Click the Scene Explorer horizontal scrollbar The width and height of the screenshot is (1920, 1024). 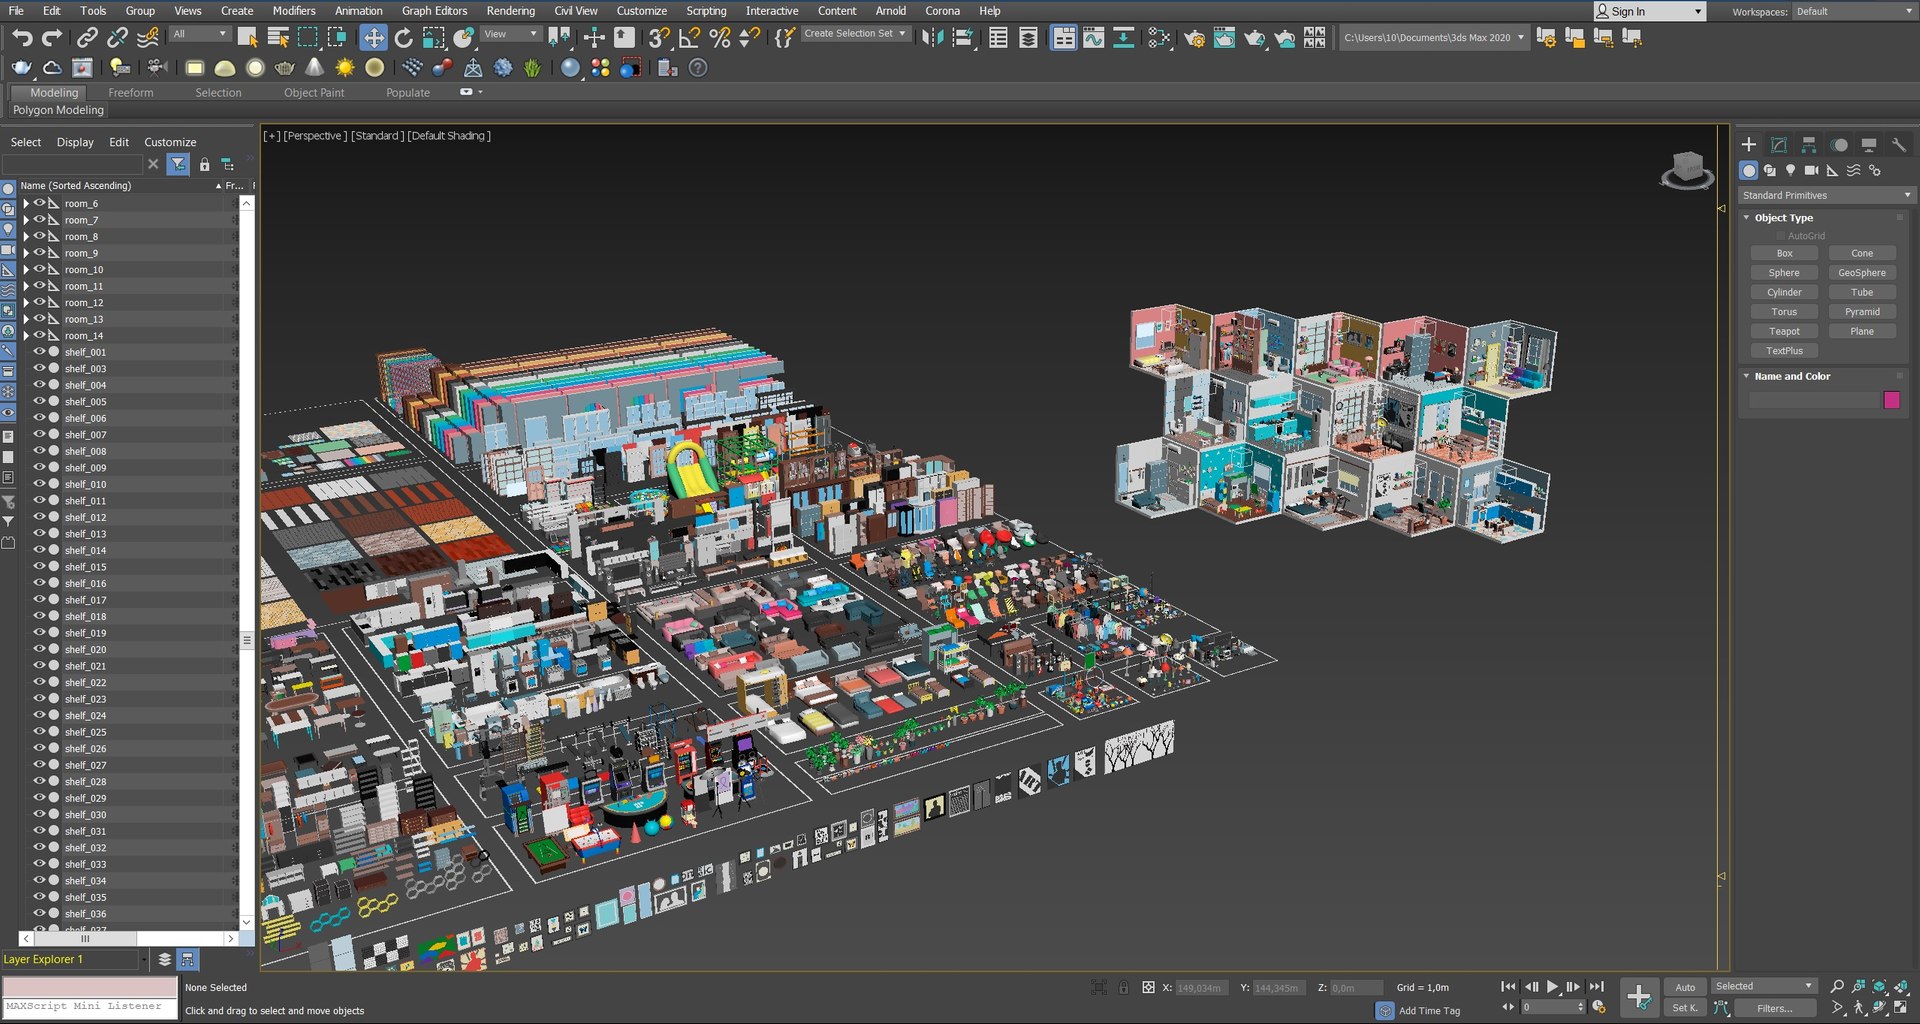pos(127,939)
